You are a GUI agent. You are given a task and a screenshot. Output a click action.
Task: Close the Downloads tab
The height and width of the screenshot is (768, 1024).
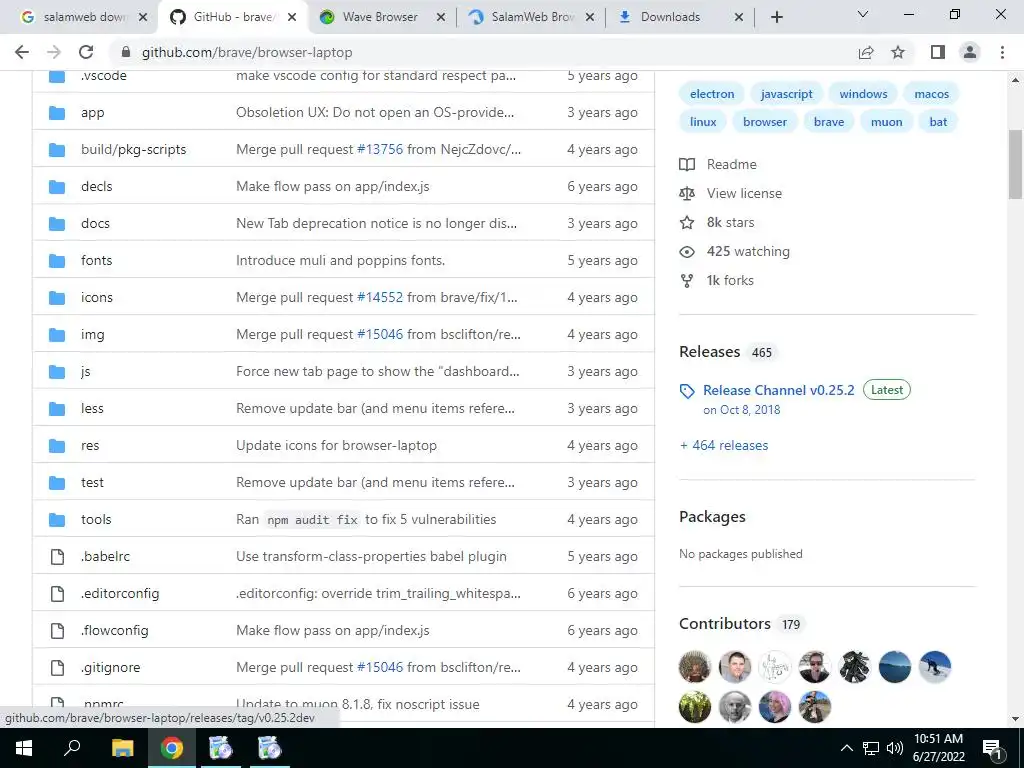739,18
